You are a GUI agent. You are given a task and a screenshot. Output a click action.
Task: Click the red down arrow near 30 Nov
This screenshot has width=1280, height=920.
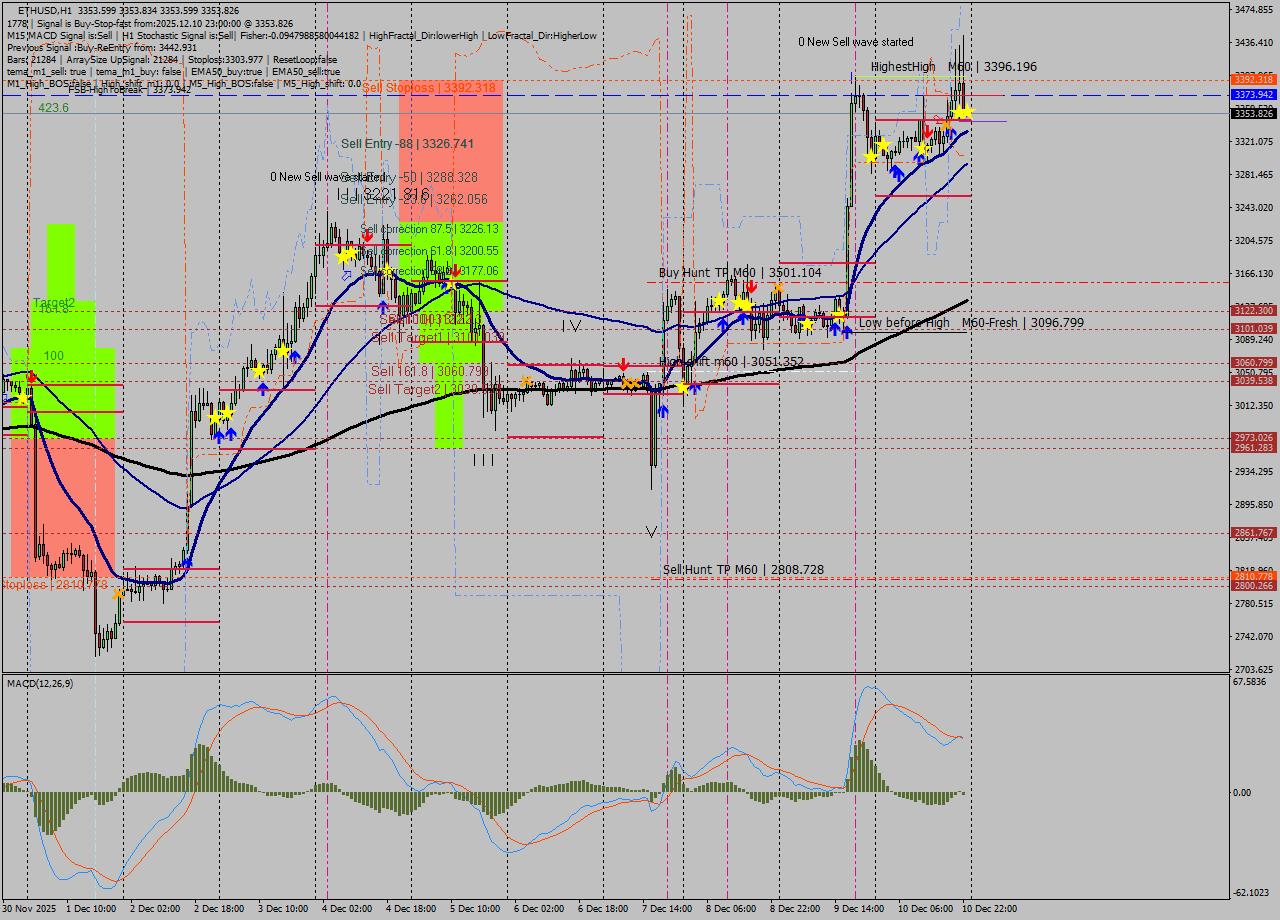[x=31, y=376]
